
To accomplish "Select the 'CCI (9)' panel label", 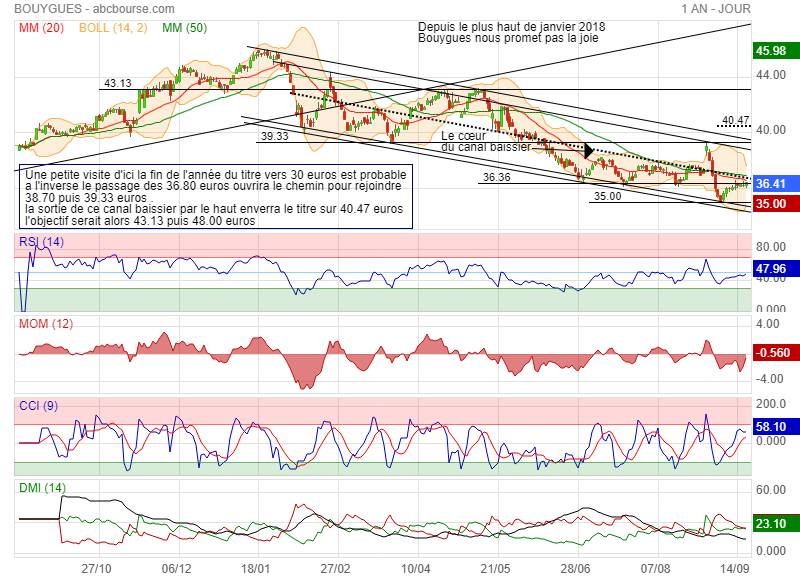I will pos(38,406).
